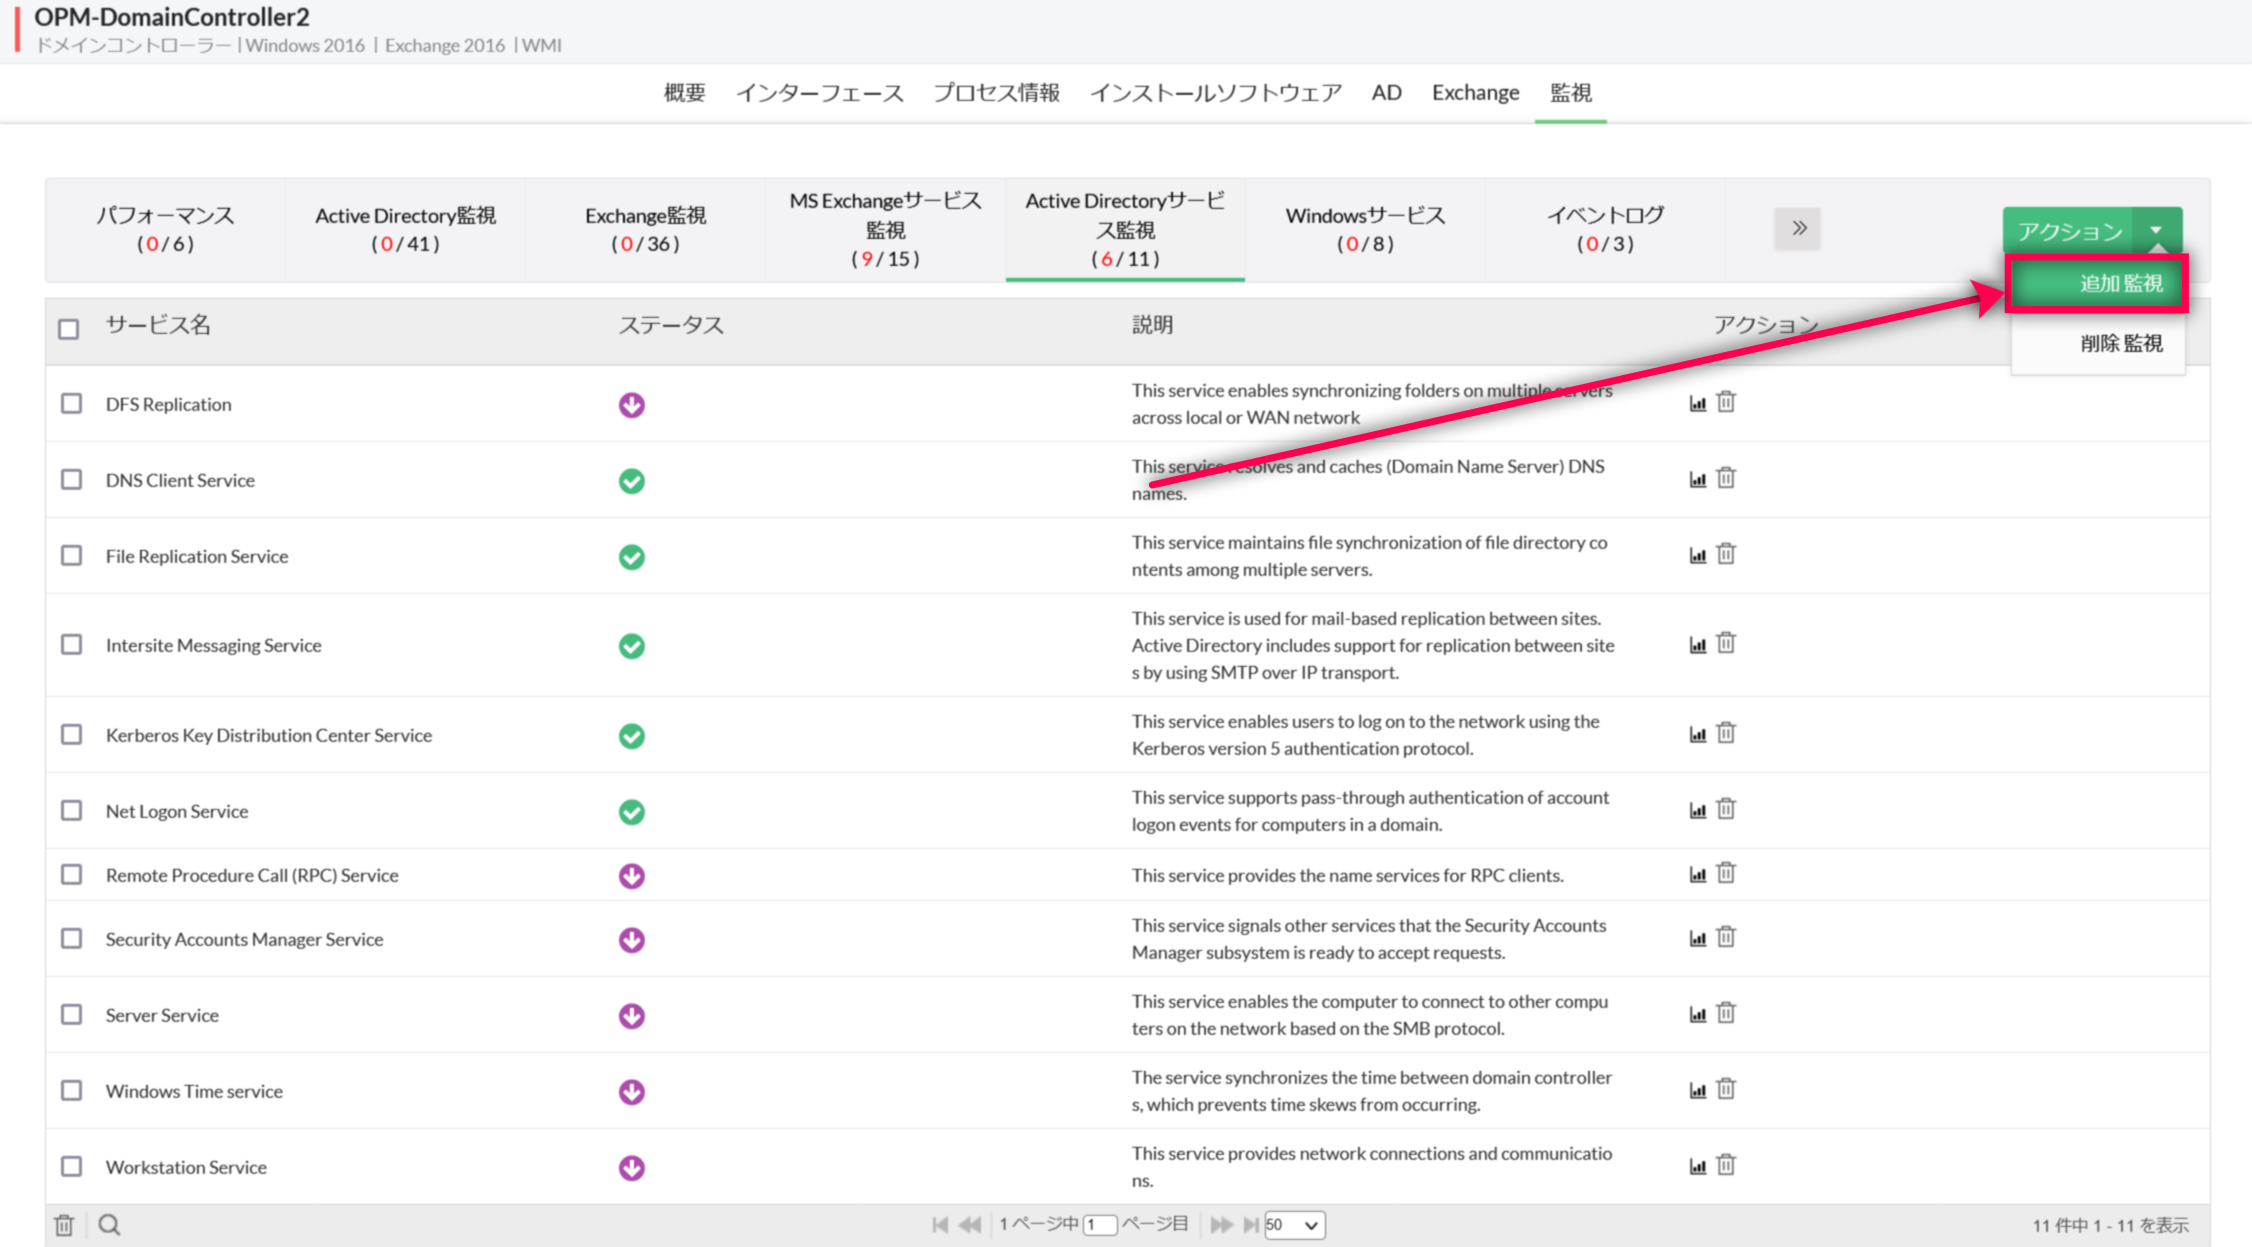
Task: Sort by the サービス名 column header
Action: tap(158, 325)
